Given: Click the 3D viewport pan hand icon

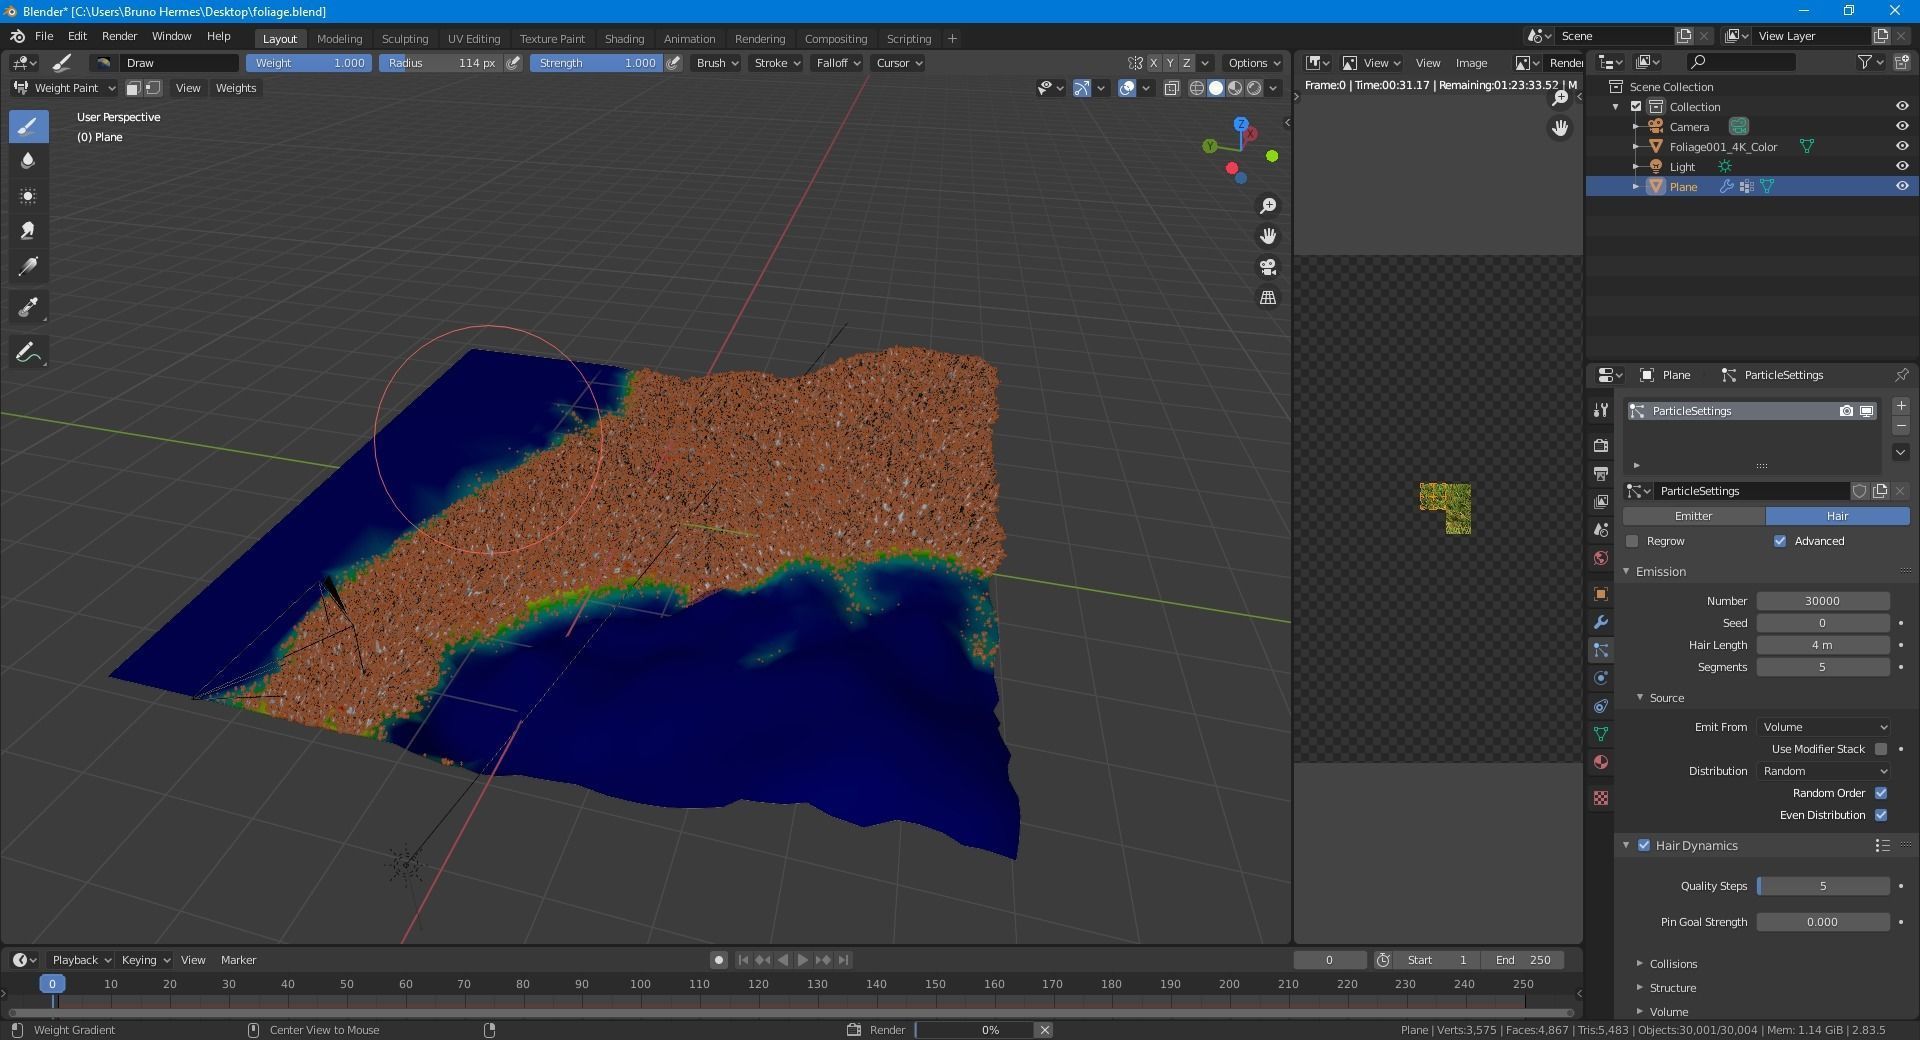Looking at the screenshot, I should pos(1268,236).
